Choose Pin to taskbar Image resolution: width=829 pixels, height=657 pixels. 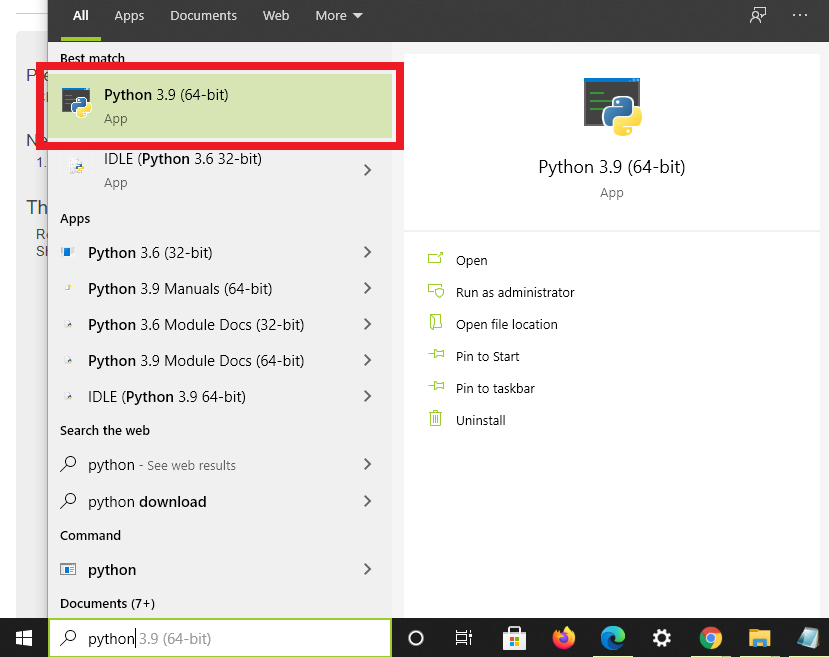495,388
